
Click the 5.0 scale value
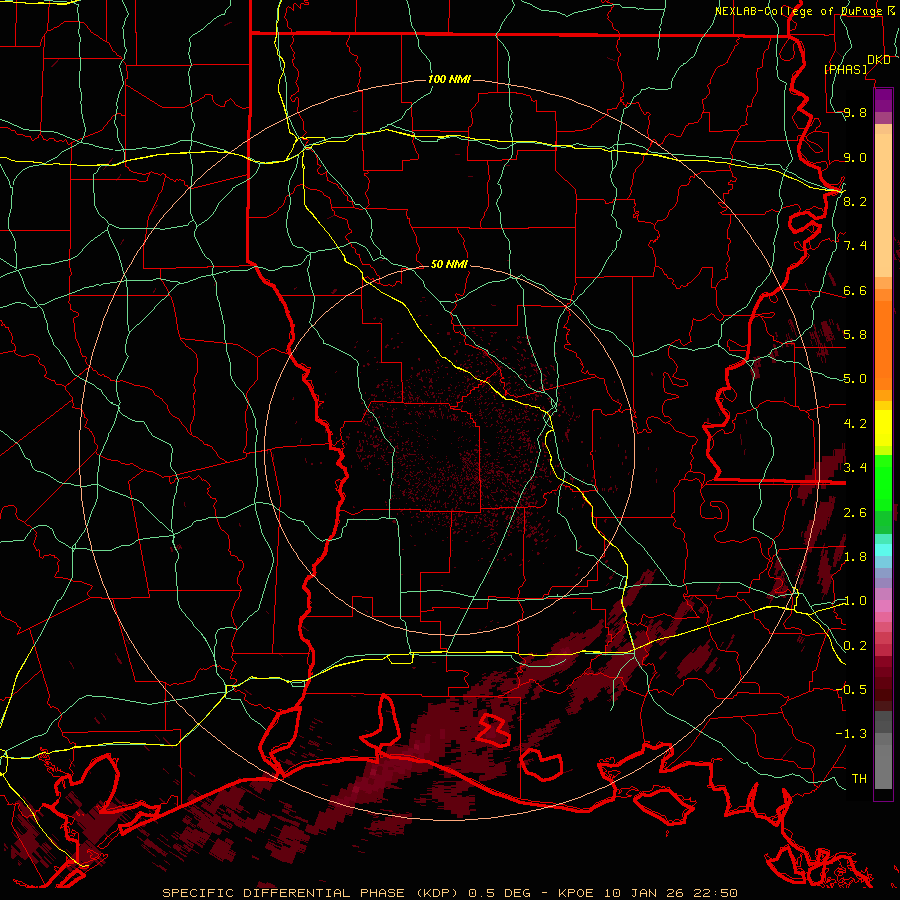(x=855, y=379)
